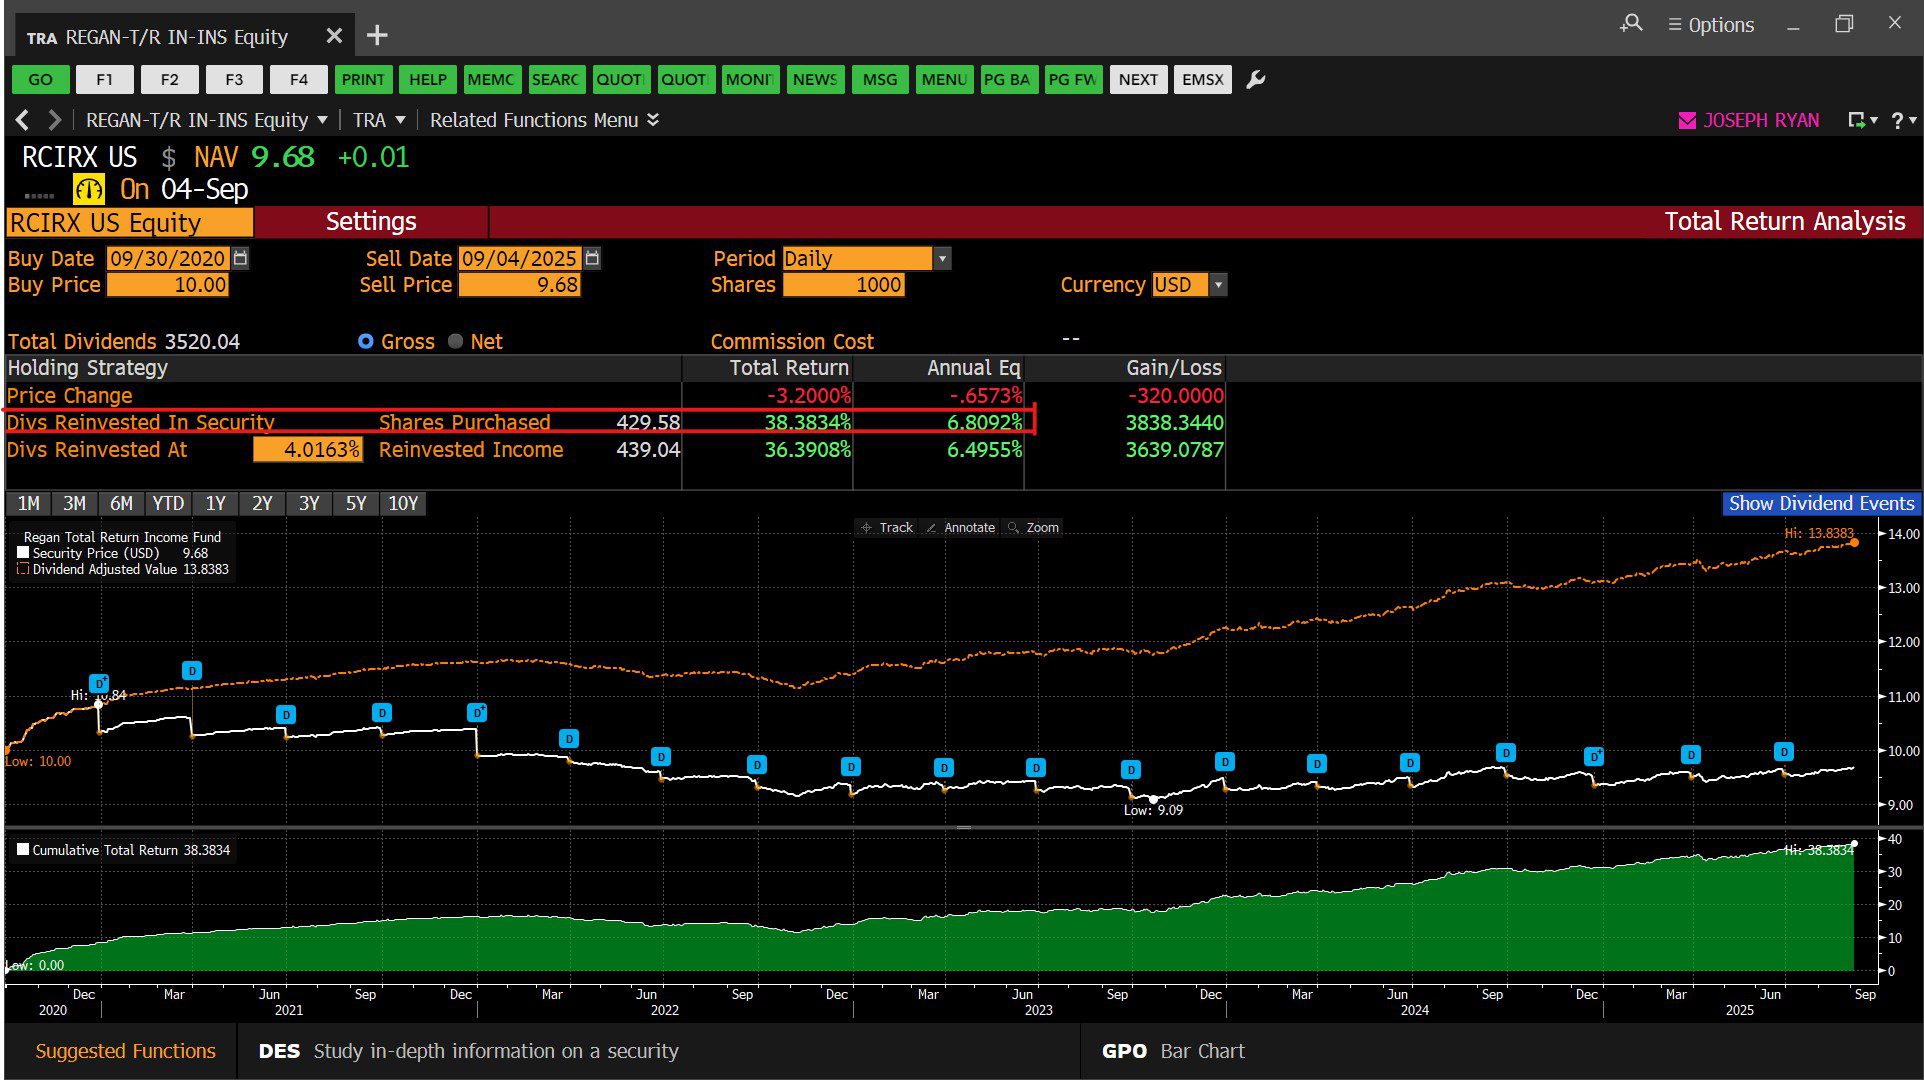Click the wrench settings icon in toolbar
The width and height of the screenshot is (1924, 1080).
click(x=1256, y=80)
